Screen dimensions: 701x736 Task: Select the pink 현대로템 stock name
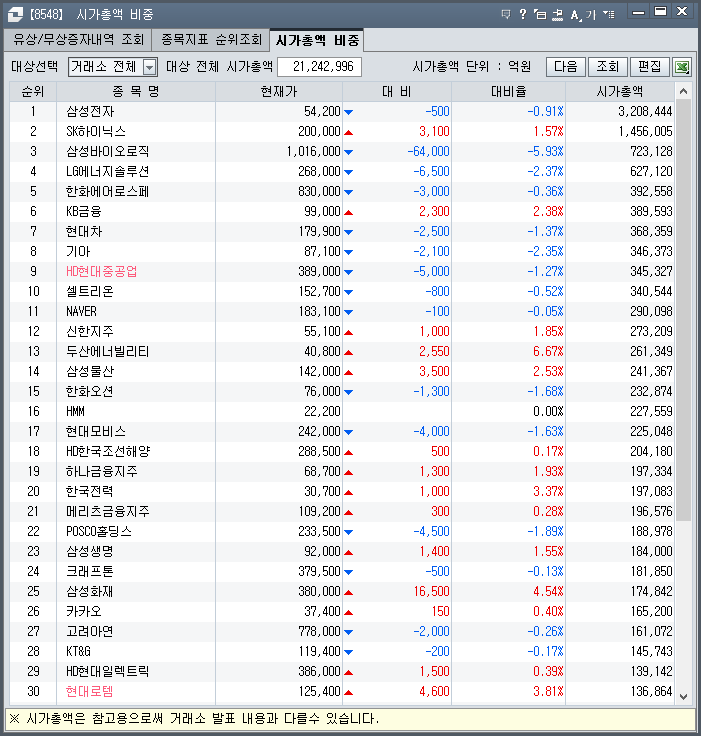coord(90,691)
